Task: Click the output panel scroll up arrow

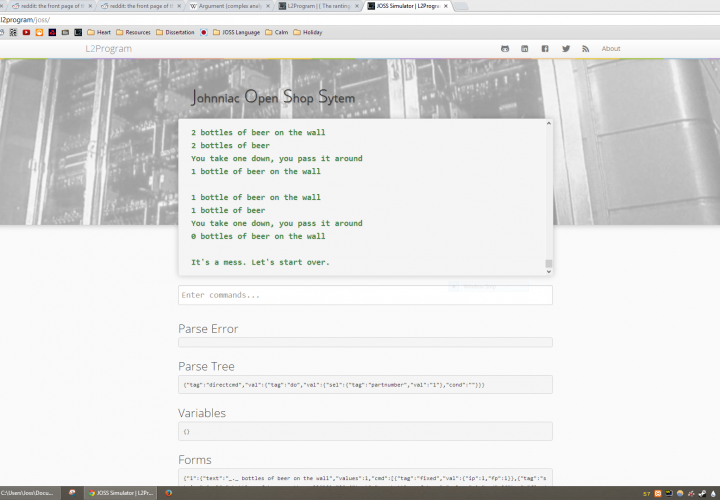Action: pyautogui.click(x=548, y=124)
